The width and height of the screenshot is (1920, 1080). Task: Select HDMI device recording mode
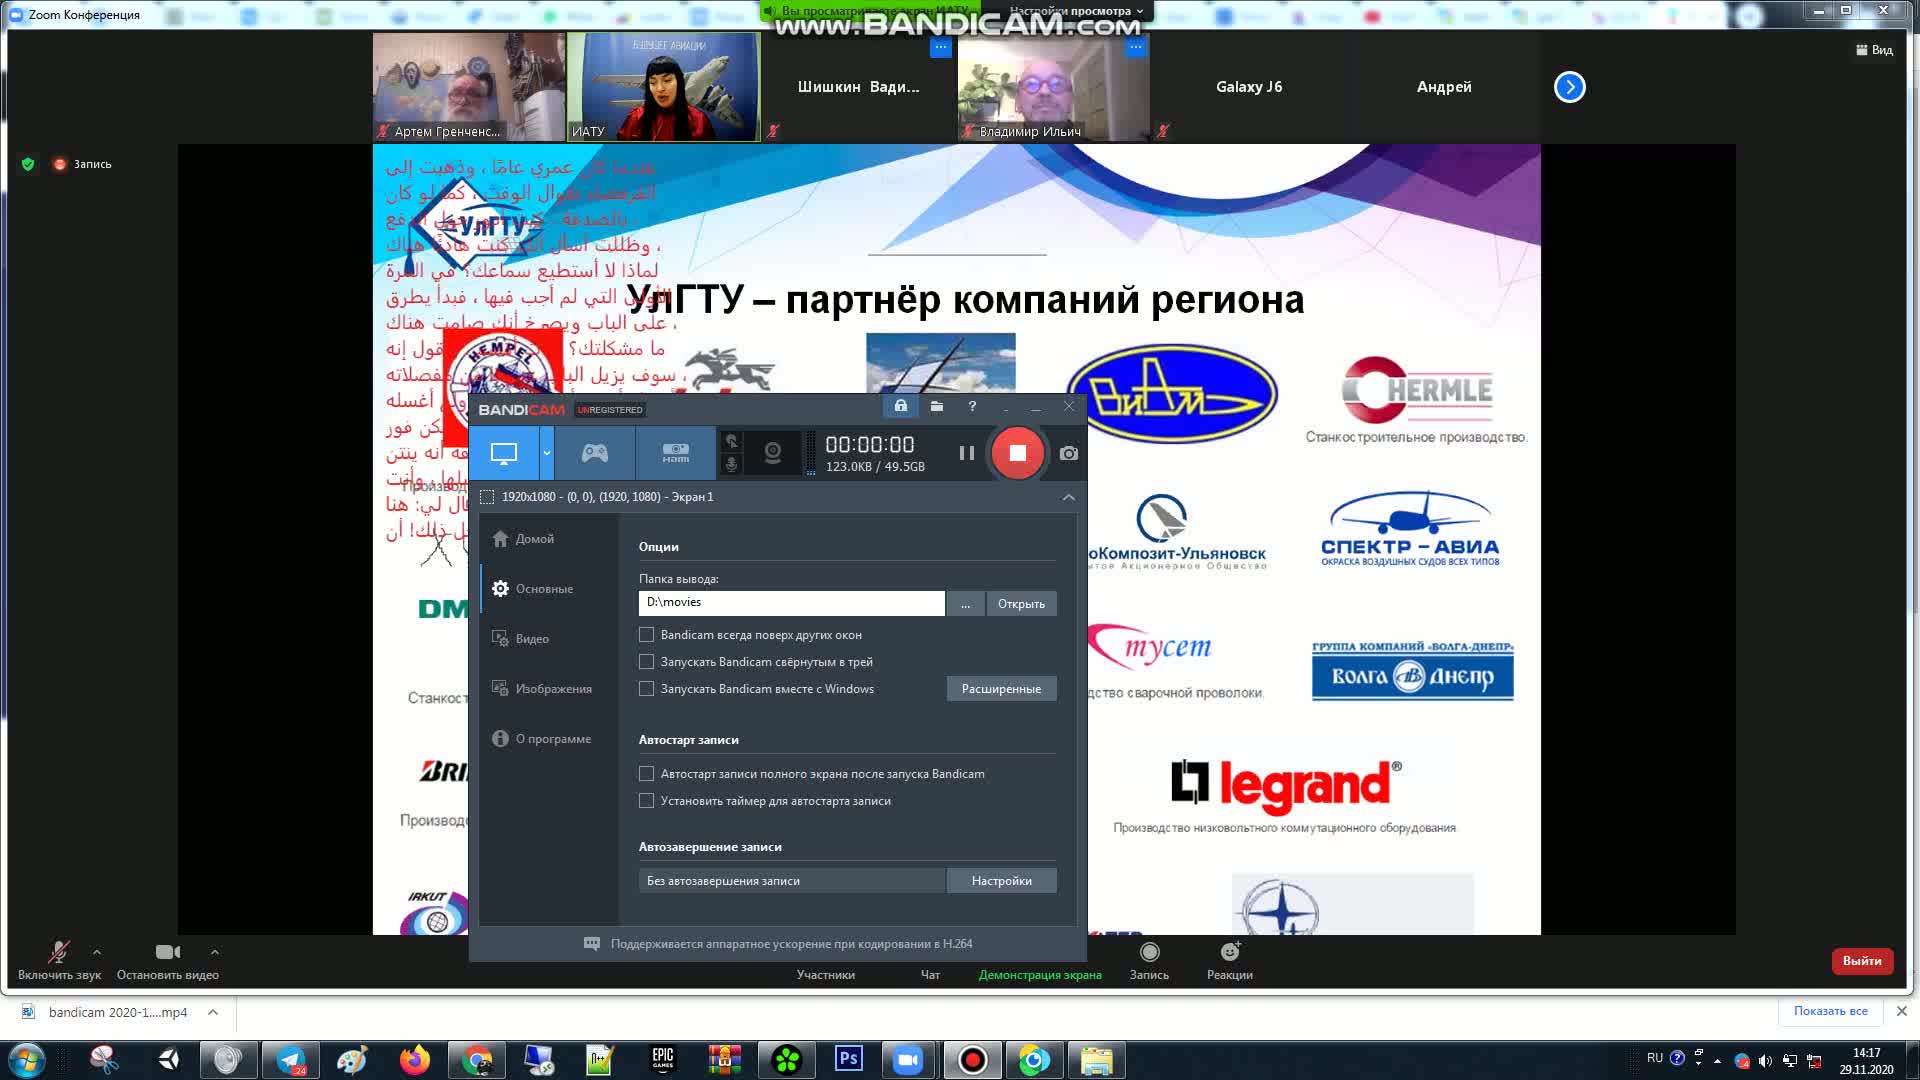pos(676,453)
